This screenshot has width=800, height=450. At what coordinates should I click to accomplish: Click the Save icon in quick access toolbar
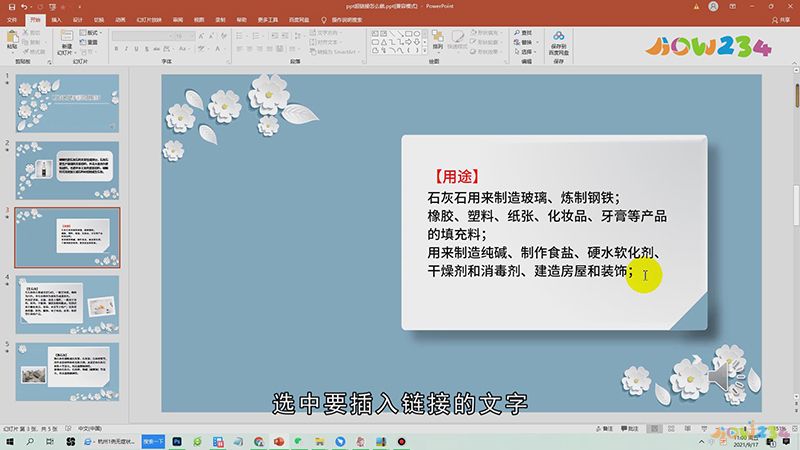point(12,7)
